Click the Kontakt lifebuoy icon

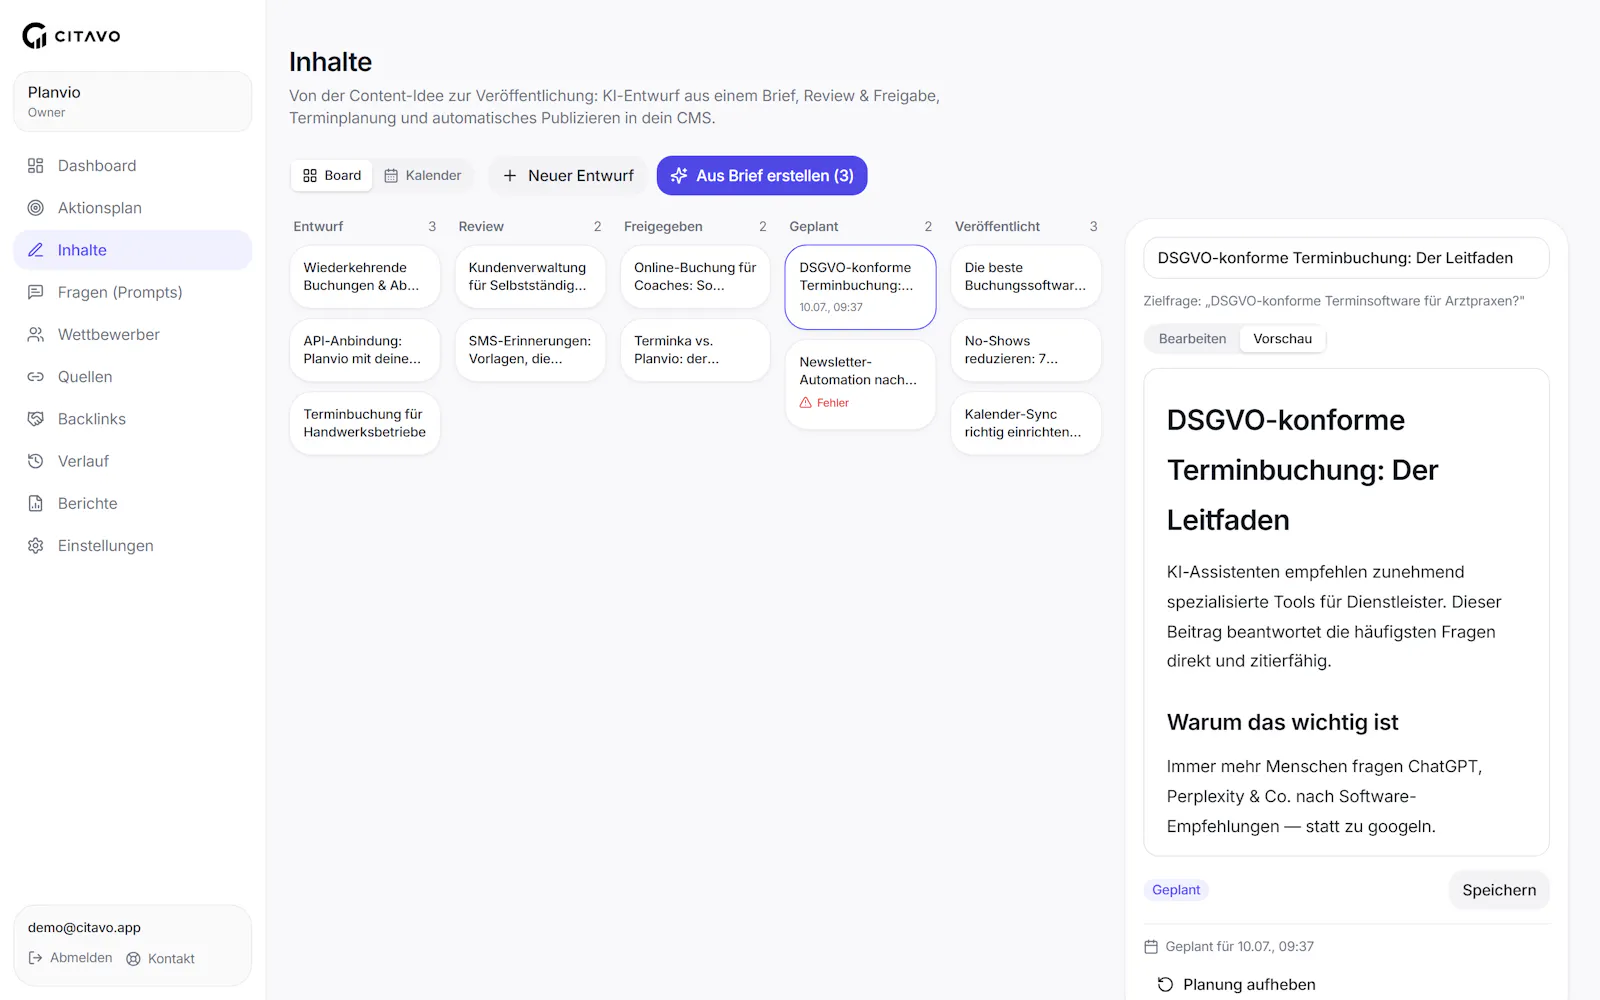point(133,959)
